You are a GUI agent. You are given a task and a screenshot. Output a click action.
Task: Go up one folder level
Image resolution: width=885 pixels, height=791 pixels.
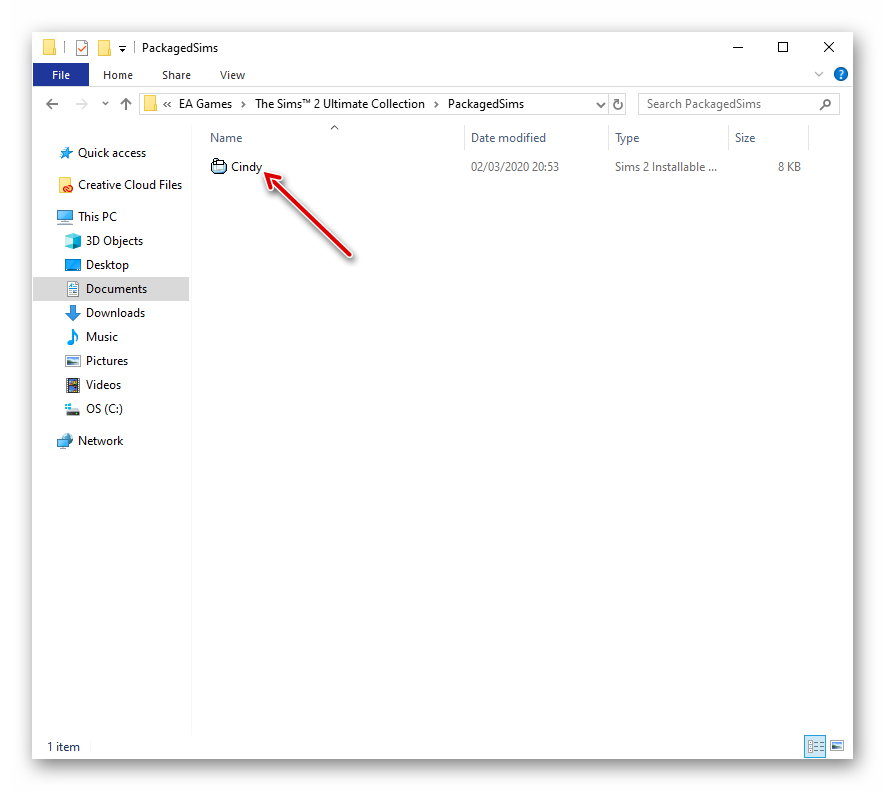[126, 104]
